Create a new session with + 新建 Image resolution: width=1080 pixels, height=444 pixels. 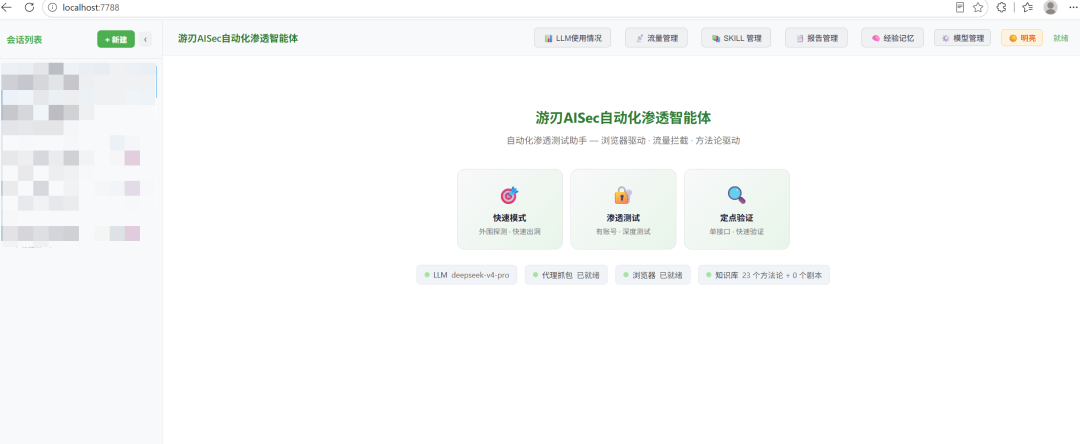[116, 39]
